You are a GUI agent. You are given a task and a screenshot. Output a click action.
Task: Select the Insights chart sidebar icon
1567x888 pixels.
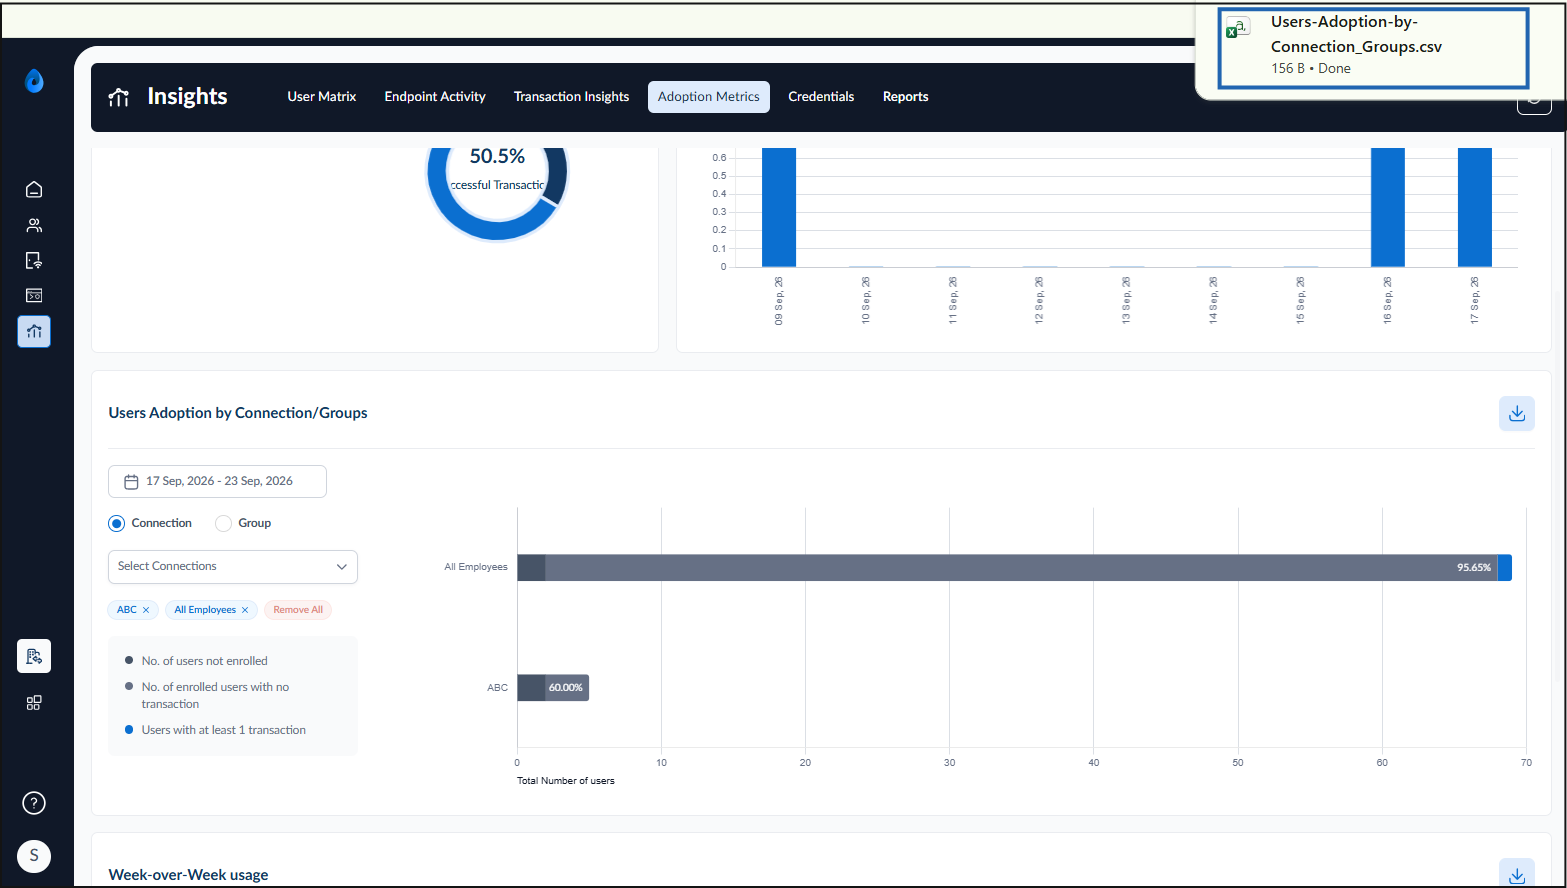(x=34, y=331)
